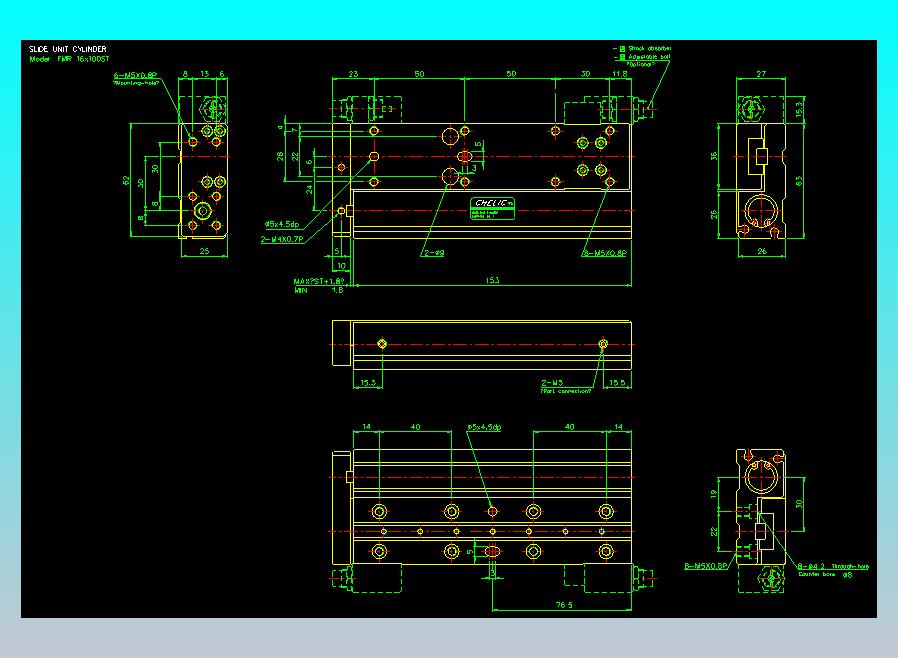Viewport: 898px width, 658px height.
Task: Select the 52 height dimension on left view
Action: click(x=126, y=180)
